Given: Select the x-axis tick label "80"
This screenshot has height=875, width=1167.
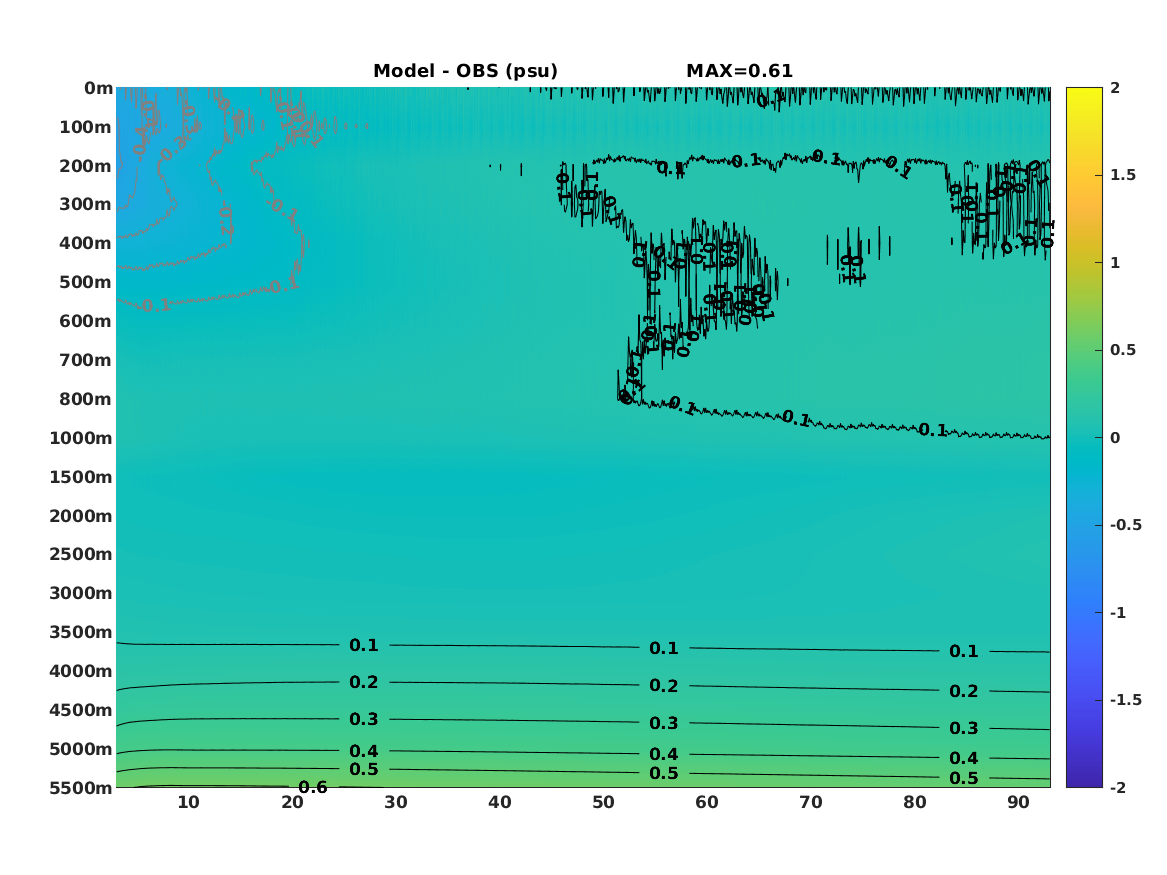Looking at the screenshot, I should pos(915,802).
